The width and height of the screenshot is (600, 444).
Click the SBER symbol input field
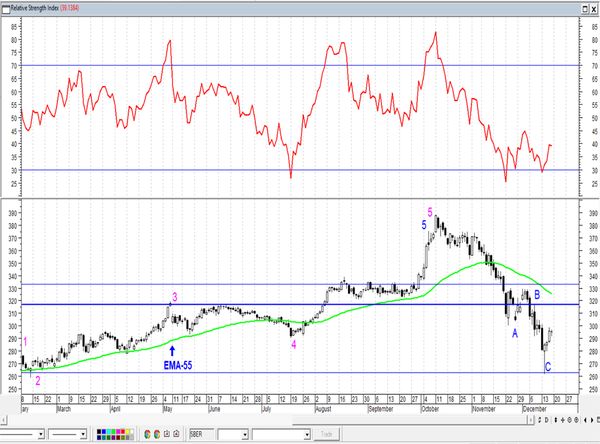pyautogui.click(x=202, y=434)
